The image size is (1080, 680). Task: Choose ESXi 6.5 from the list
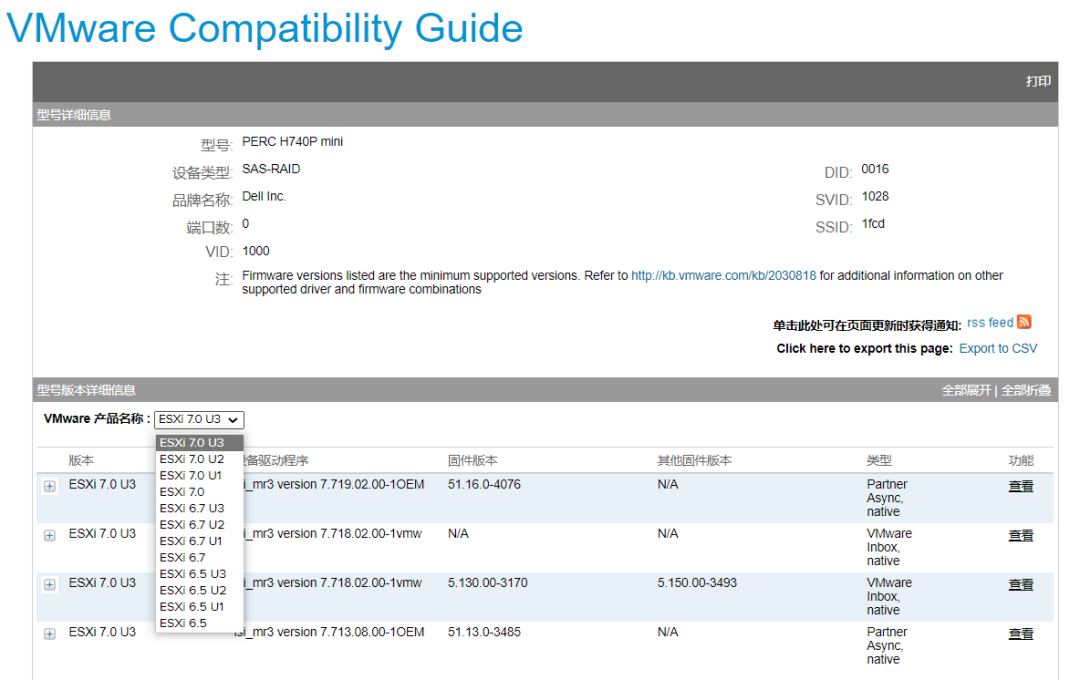200,623
